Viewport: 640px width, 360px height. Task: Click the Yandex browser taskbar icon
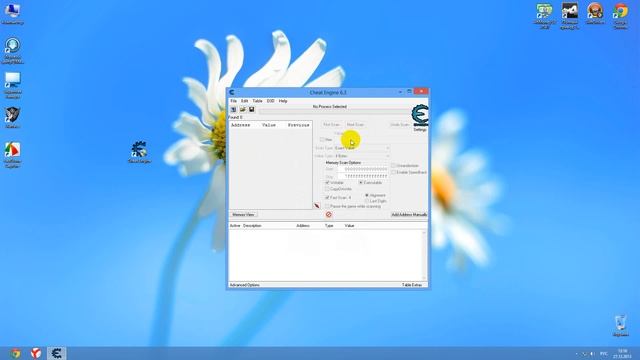(x=36, y=353)
